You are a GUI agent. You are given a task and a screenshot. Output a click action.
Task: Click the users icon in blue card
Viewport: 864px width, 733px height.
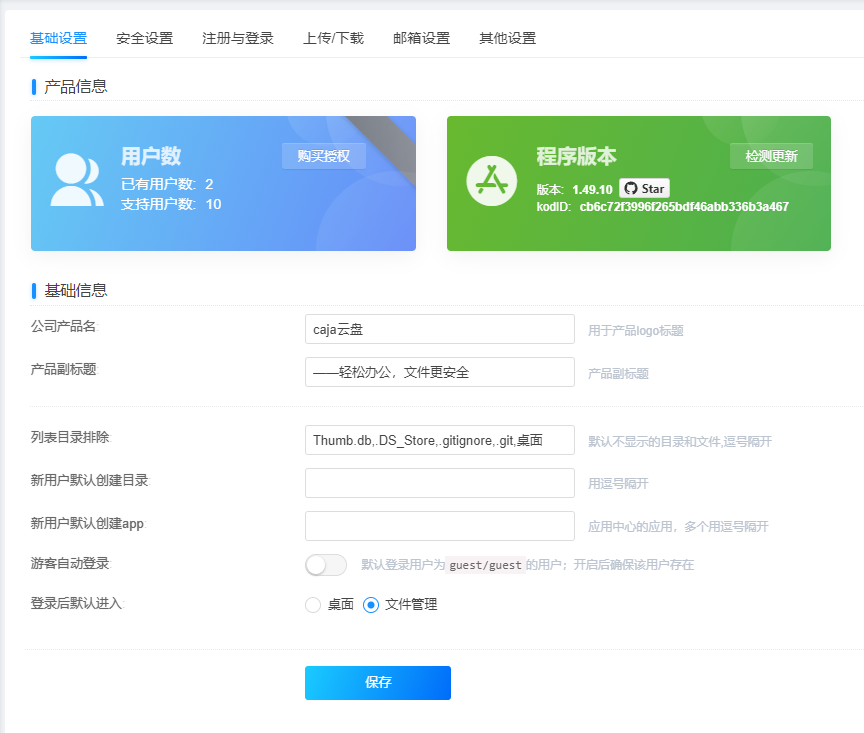pos(77,180)
